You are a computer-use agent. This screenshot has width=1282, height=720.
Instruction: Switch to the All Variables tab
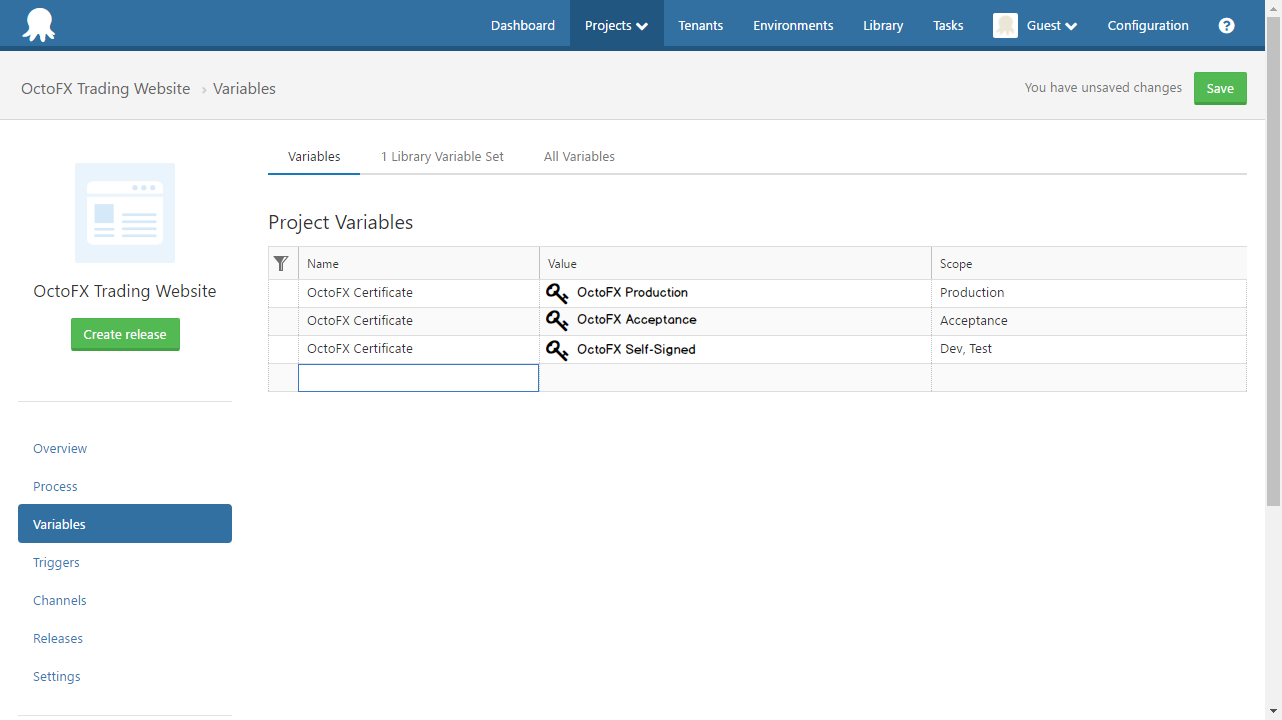579,156
